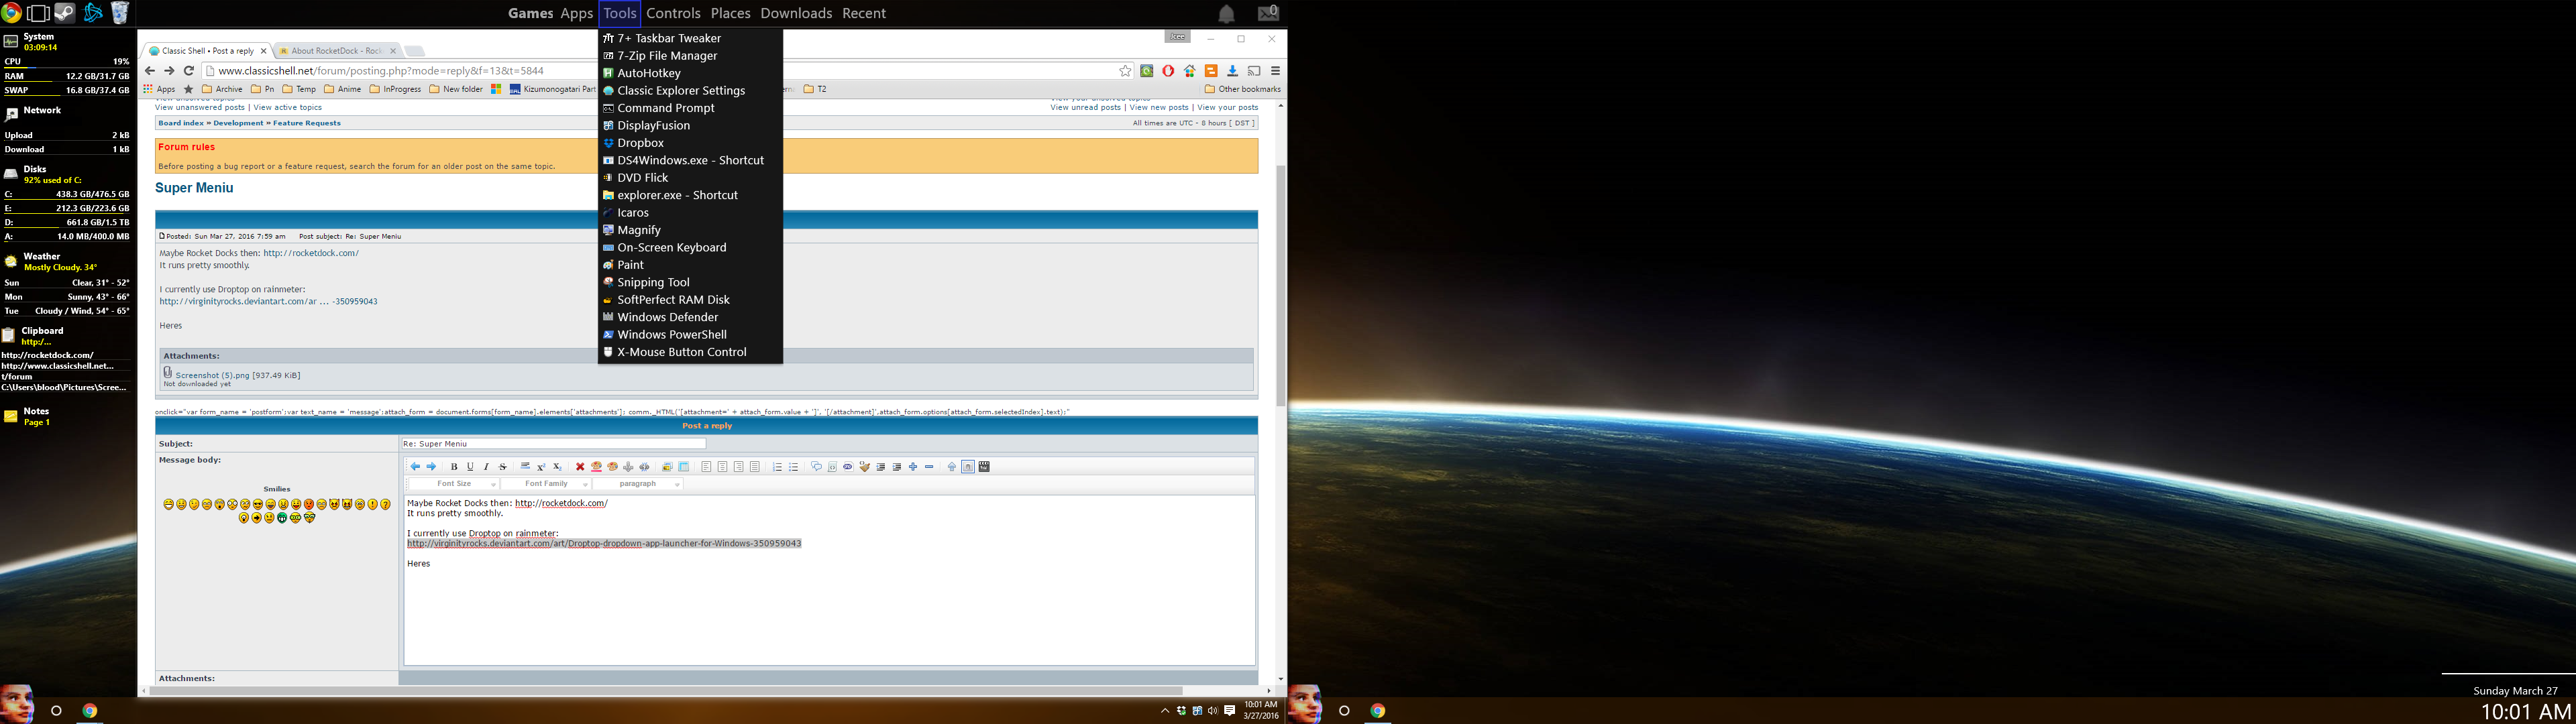Toggle bold formatting in reply editor
Image resolution: width=2576 pixels, height=724 pixels.
pyautogui.click(x=454, y=467)
